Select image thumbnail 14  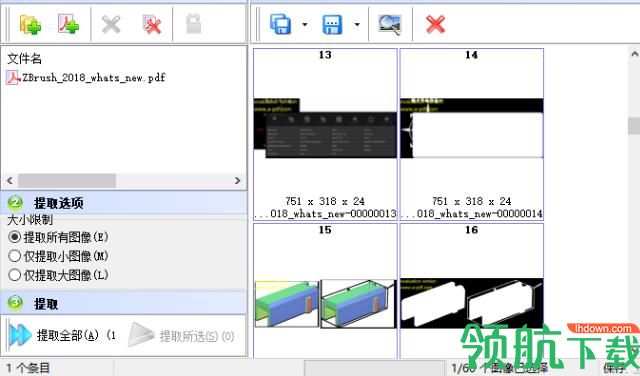point(471,134)
